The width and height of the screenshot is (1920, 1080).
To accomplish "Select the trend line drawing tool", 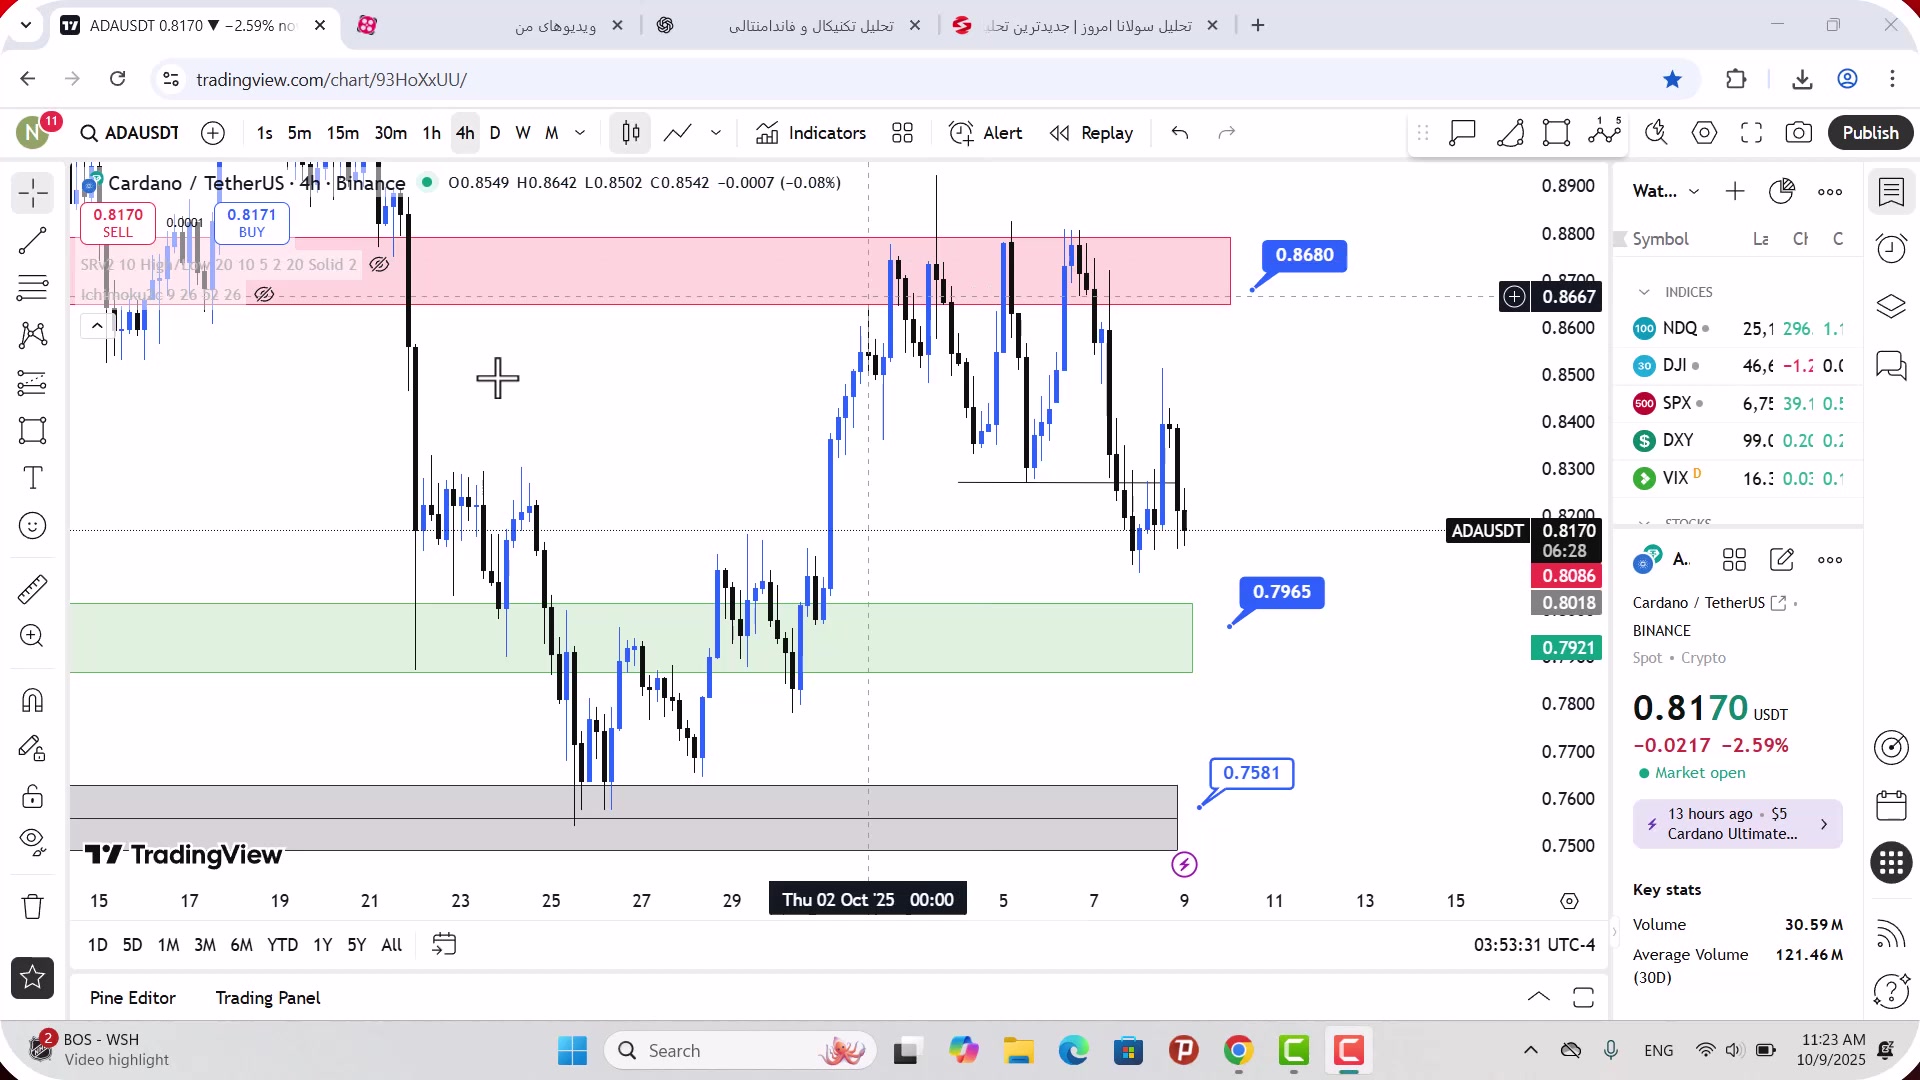I will tap(33, 240).
